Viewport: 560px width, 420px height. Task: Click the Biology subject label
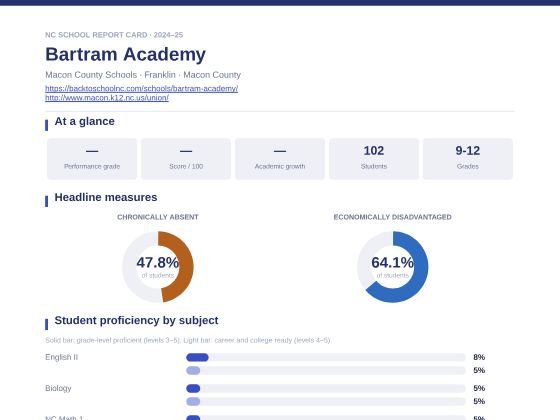[x=58, y=388]
